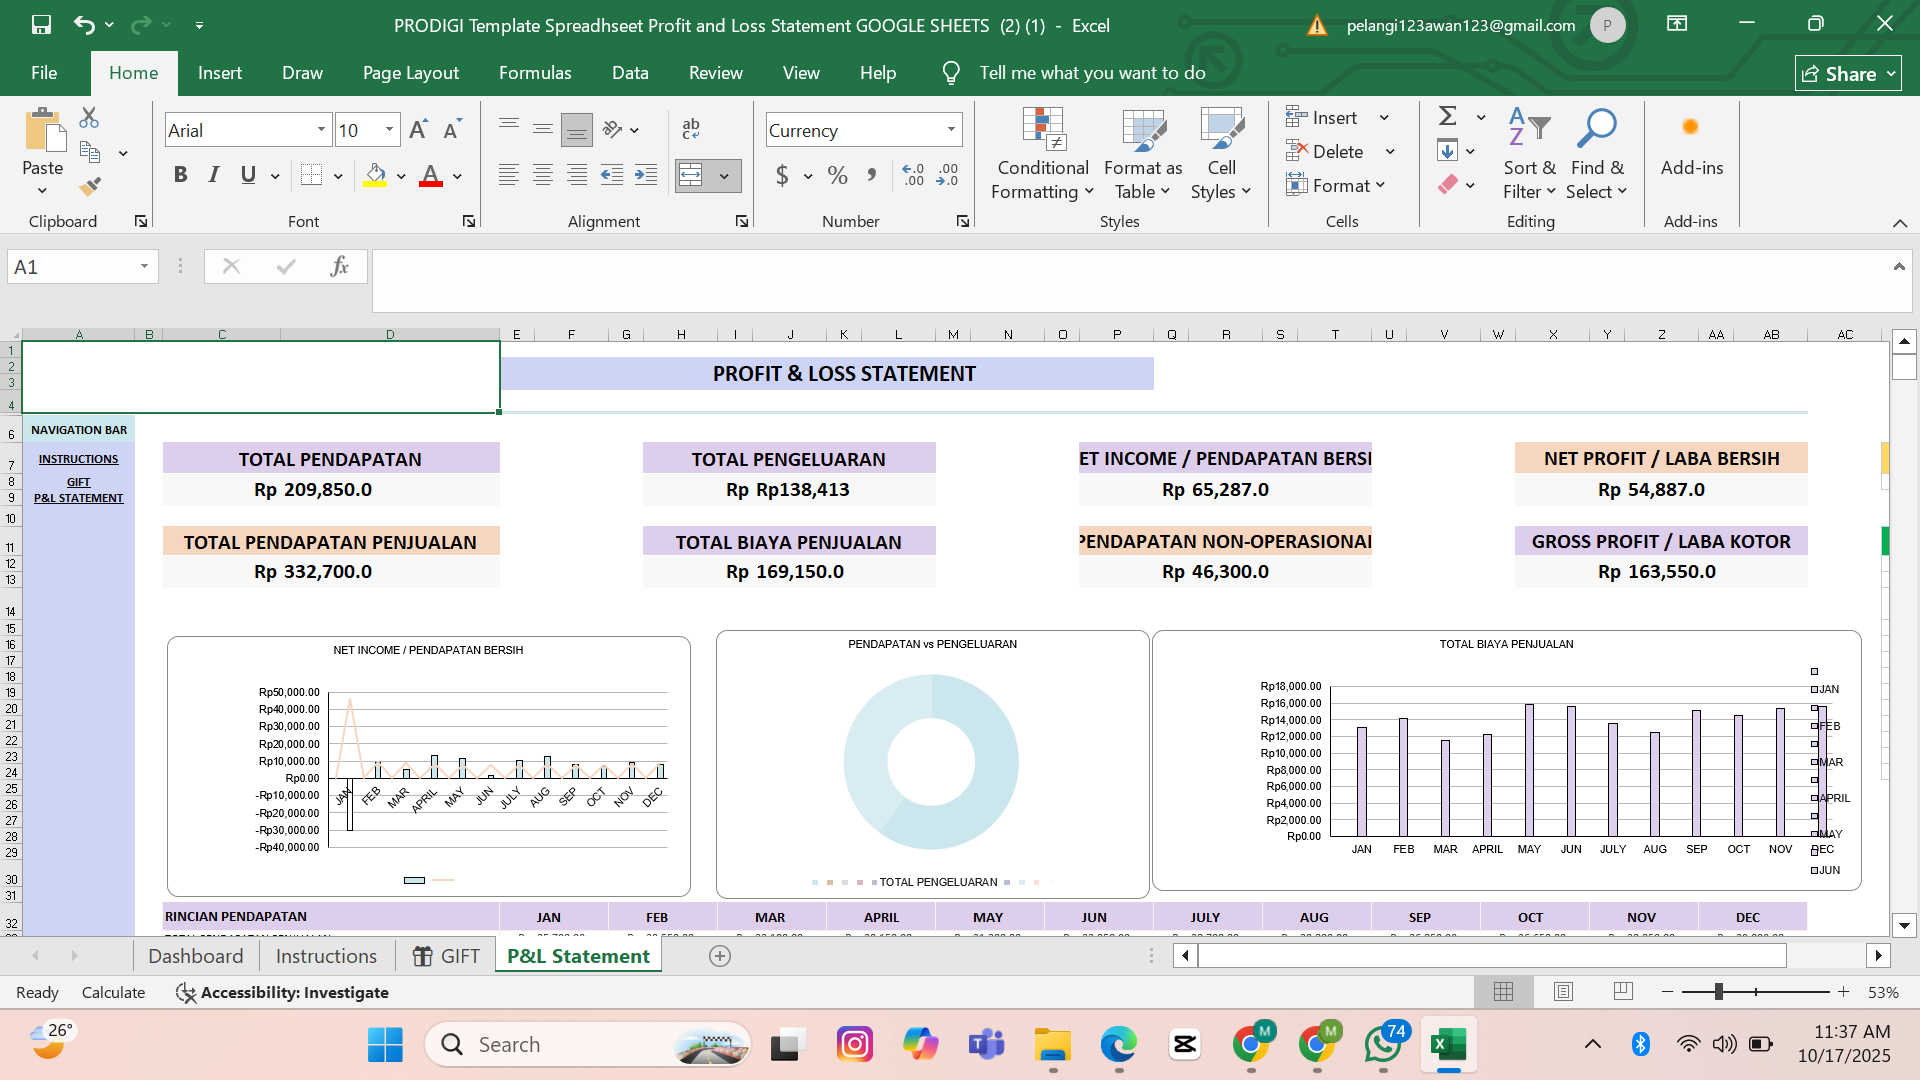Expand the Currency number format dropdown
The height and width of the screenshot is (1080, 1920).
coord(950,130)
